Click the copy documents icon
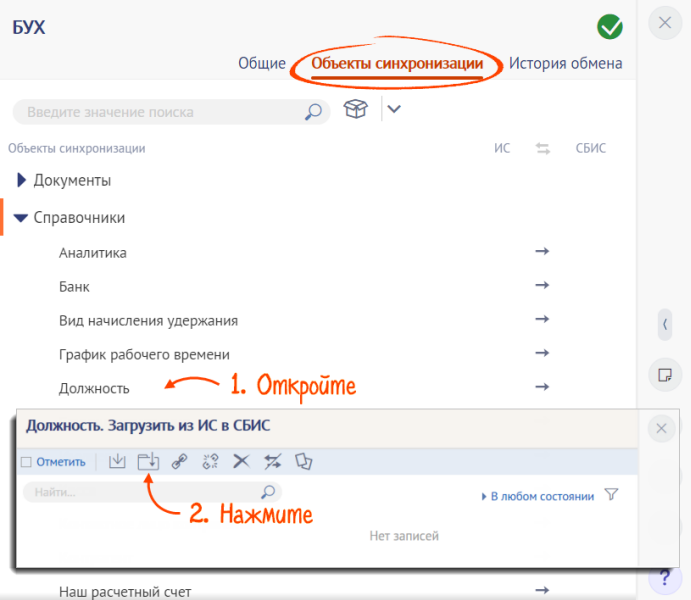The image size is (691, 600). click(x=304, y=461)
